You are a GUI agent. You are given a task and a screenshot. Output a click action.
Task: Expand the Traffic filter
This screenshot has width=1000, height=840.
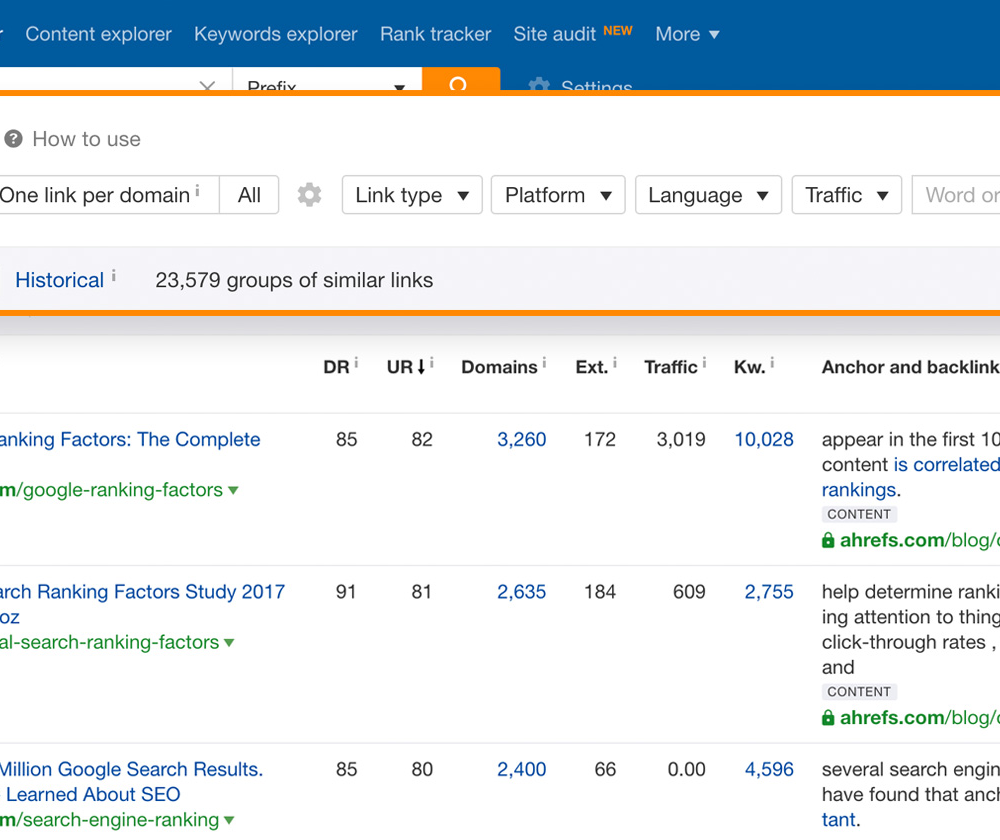pos(847,195)
